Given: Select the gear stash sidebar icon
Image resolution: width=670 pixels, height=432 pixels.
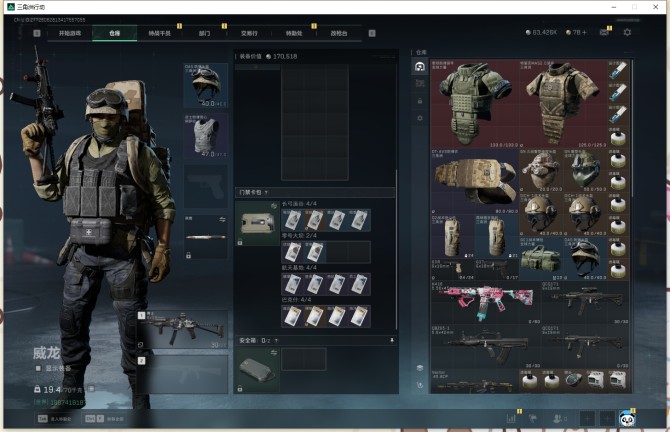Looking at the screenshot, I should point(420,118).
